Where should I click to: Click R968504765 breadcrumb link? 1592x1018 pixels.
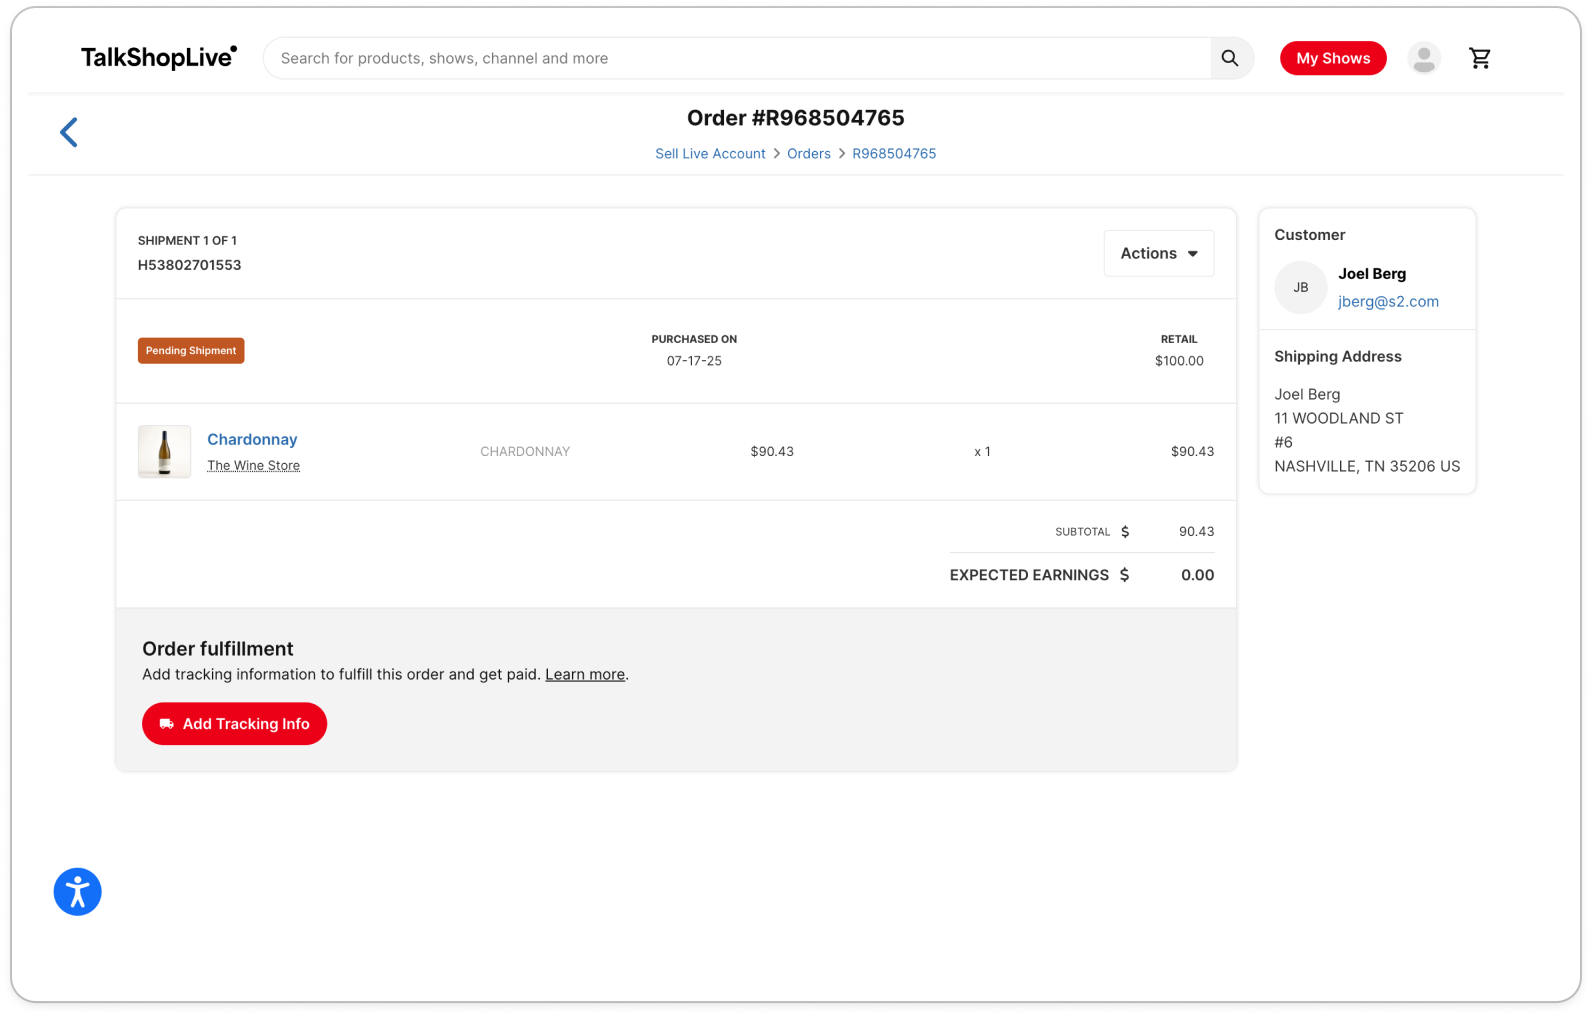(x=894, y=154)
